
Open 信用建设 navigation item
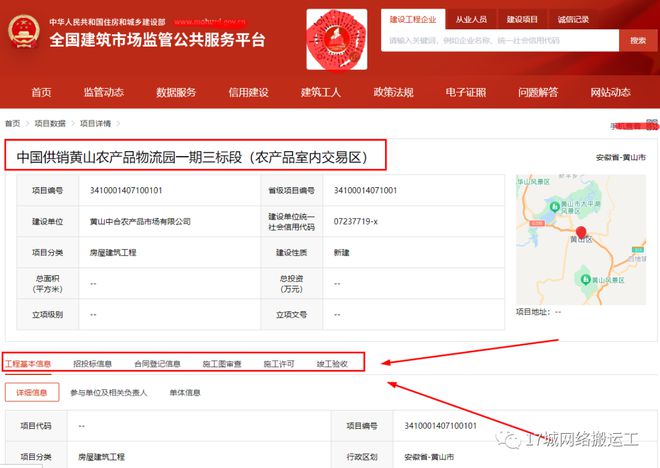click(x=248, y=92)
